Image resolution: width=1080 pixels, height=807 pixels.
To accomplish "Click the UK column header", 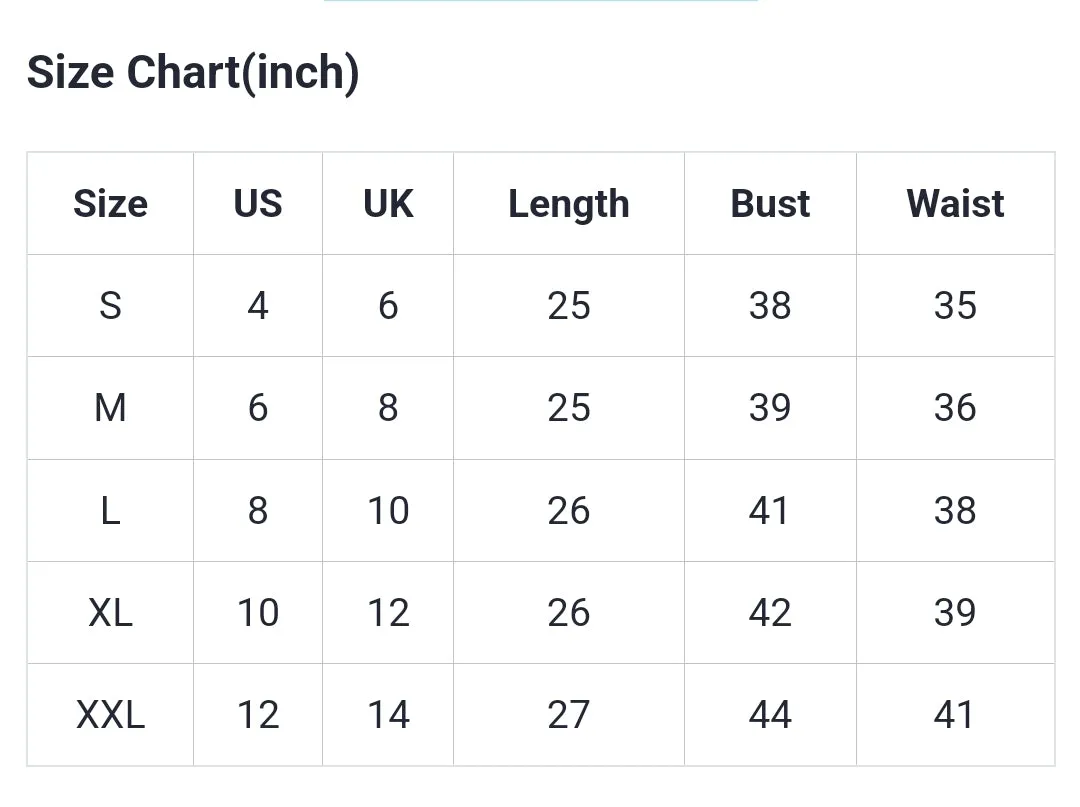I will 388,204.
